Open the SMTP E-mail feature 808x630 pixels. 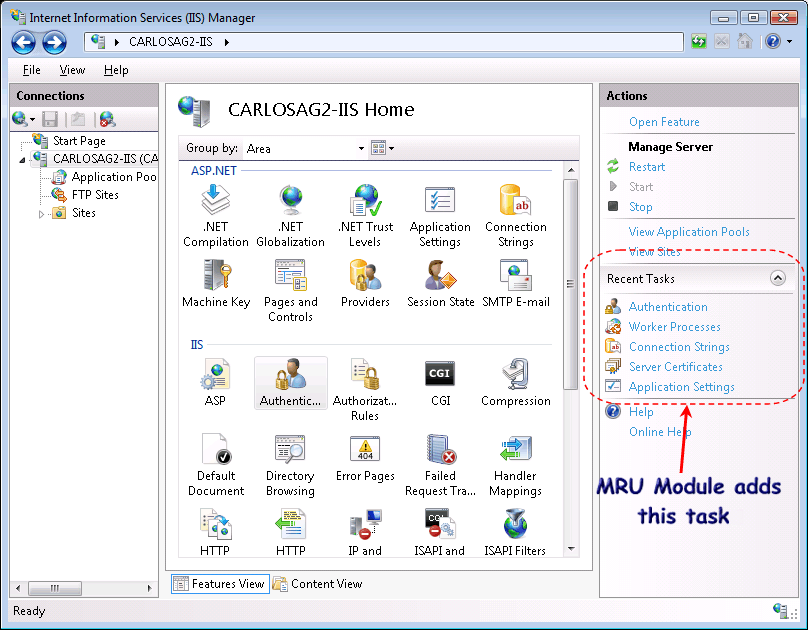516,284
